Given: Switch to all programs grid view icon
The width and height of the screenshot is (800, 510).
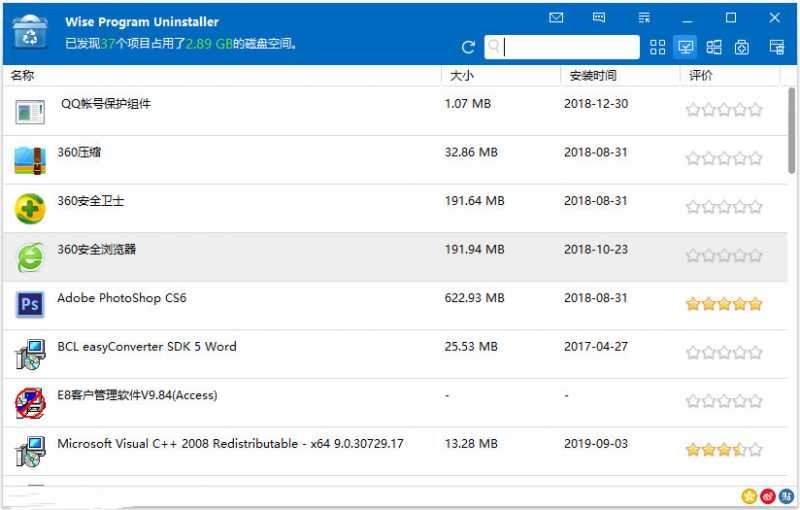Looking at the screenshot, I should [657, 47].
